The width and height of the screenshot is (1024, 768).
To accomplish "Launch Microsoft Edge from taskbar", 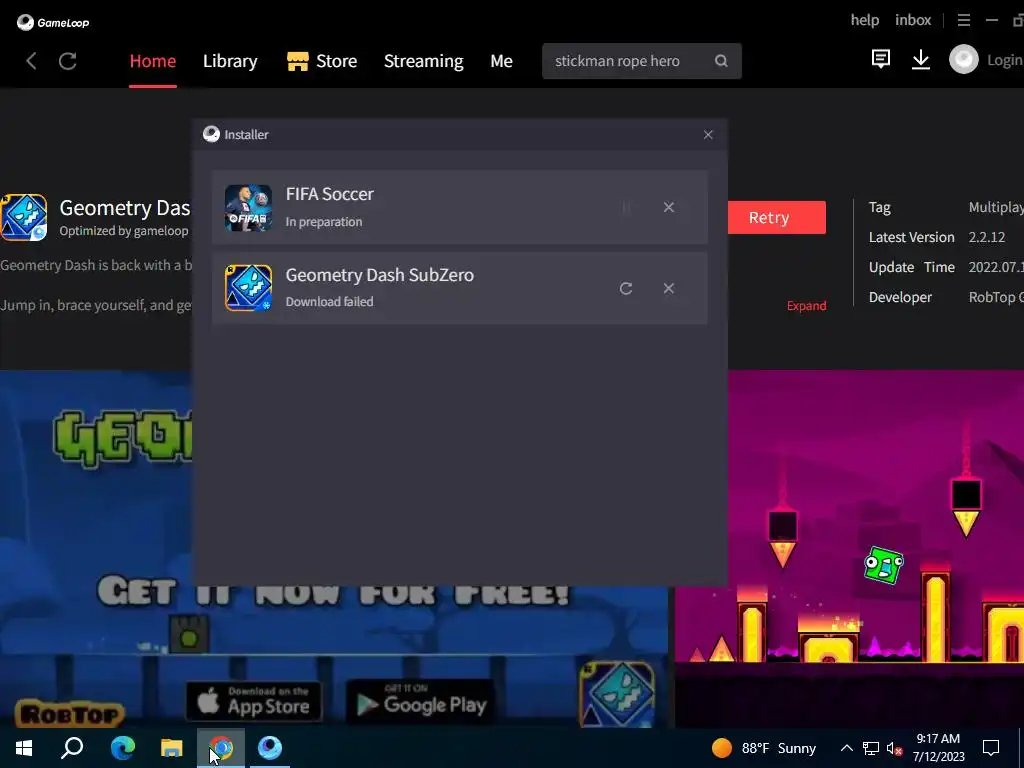I will point(122,748).
